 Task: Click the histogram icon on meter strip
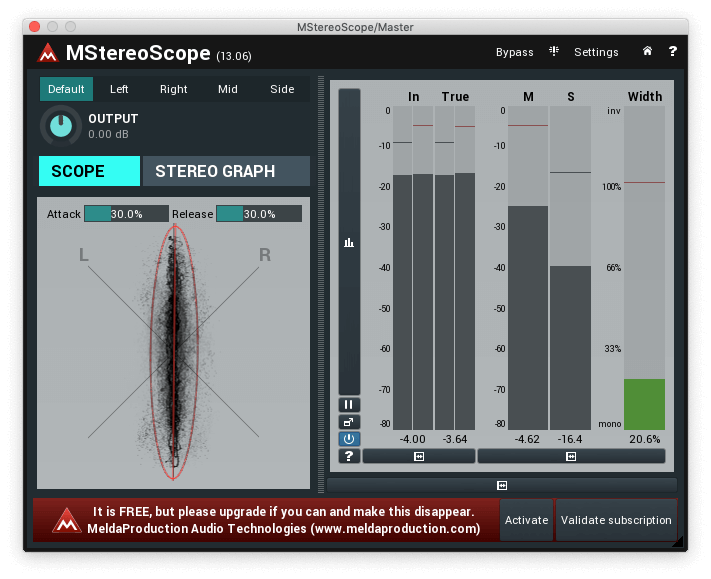coord(349,243)
